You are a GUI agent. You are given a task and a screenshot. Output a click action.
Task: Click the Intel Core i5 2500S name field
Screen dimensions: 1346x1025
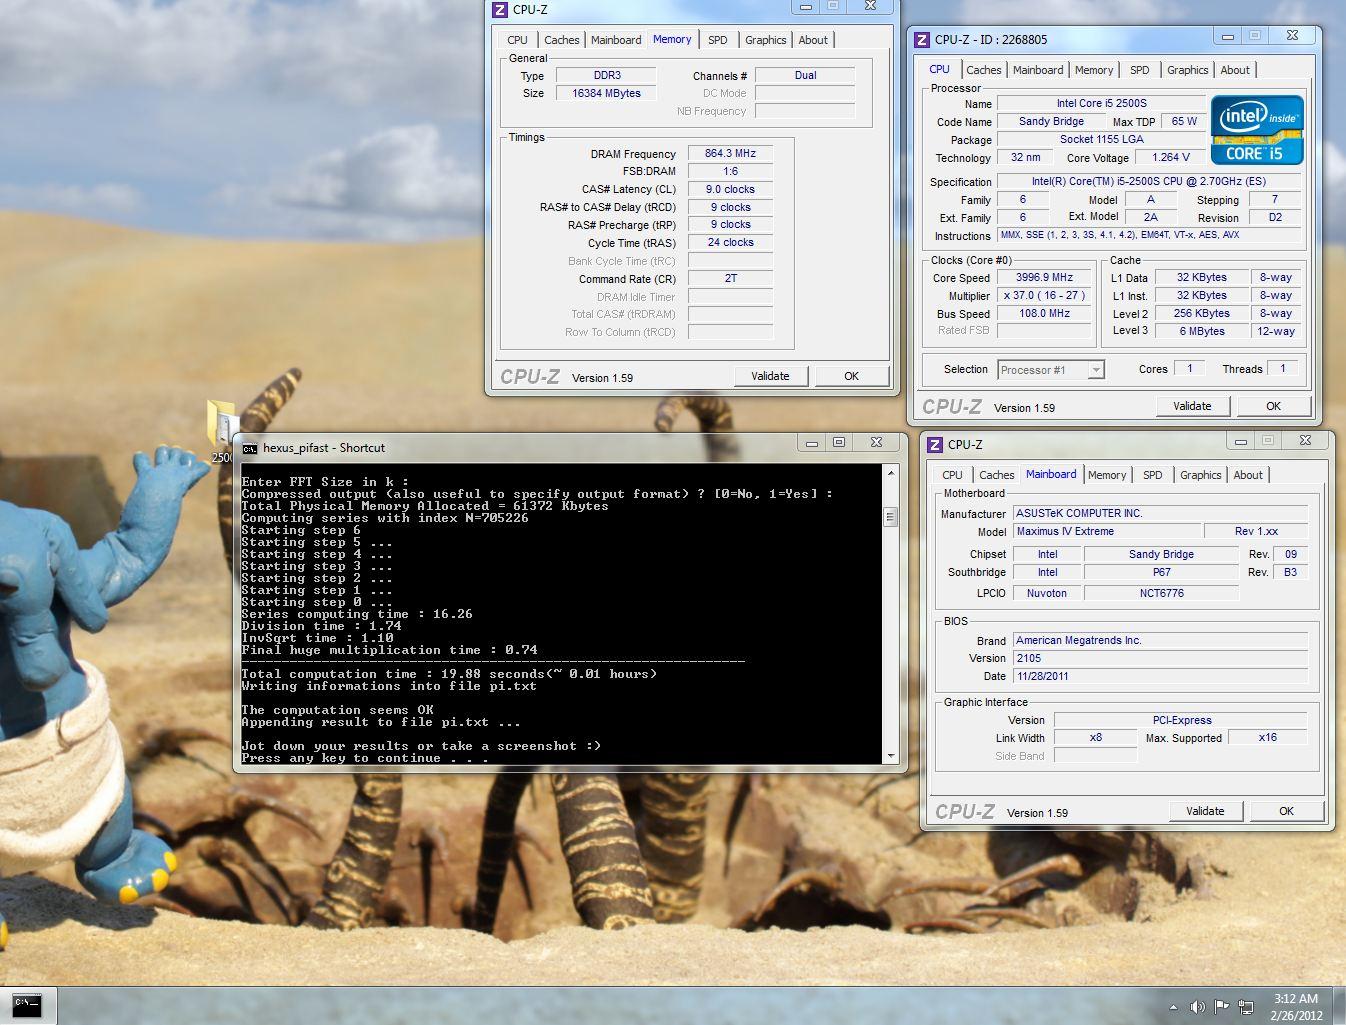[1101, 103]
